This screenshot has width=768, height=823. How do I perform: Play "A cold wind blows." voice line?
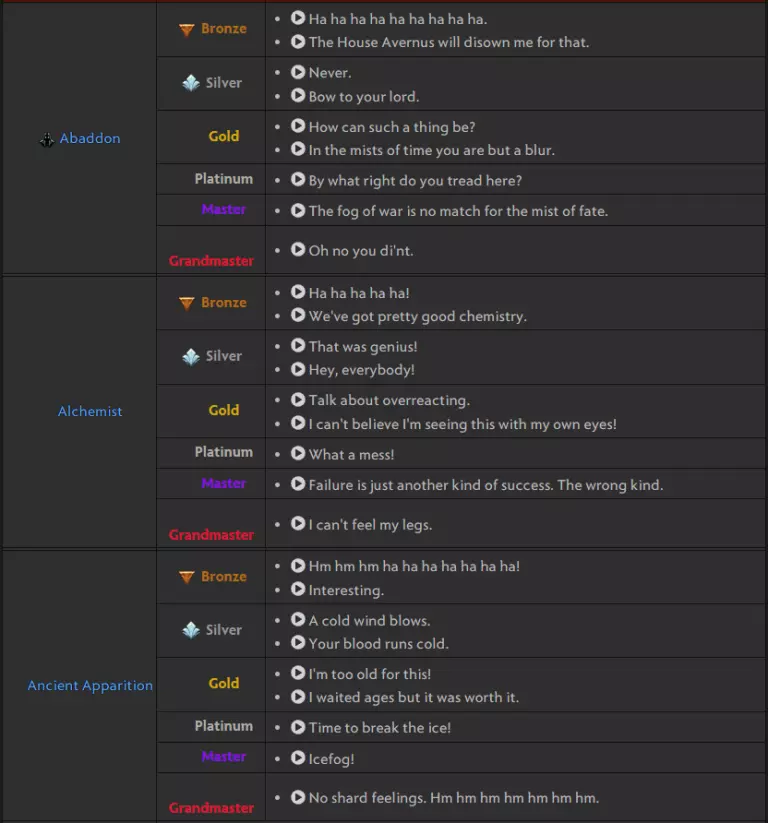(x=299, y=620)
